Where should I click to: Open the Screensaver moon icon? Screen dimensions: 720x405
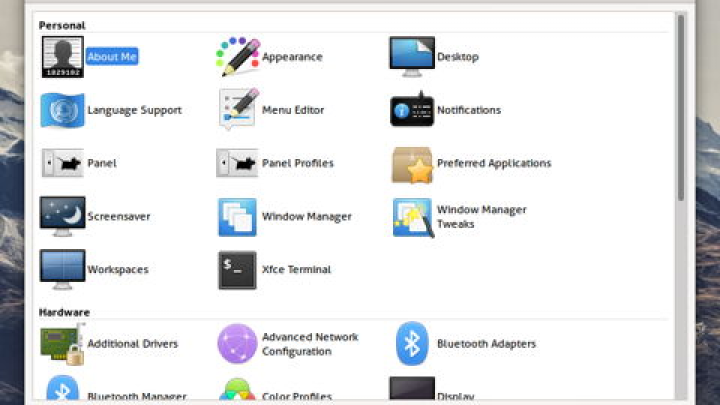[62, 216]
